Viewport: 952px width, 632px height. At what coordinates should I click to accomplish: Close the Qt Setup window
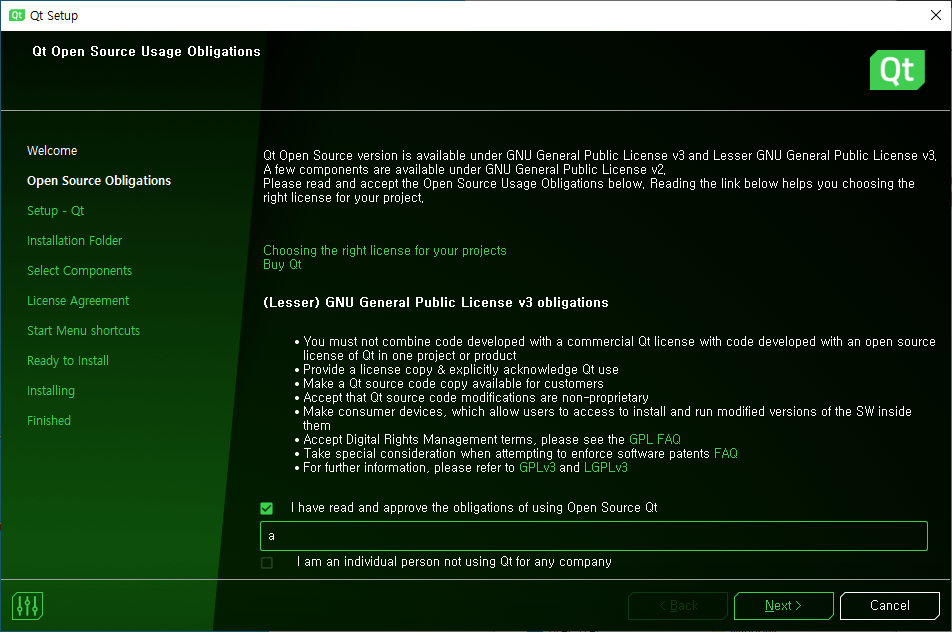(x=936, y=15)
